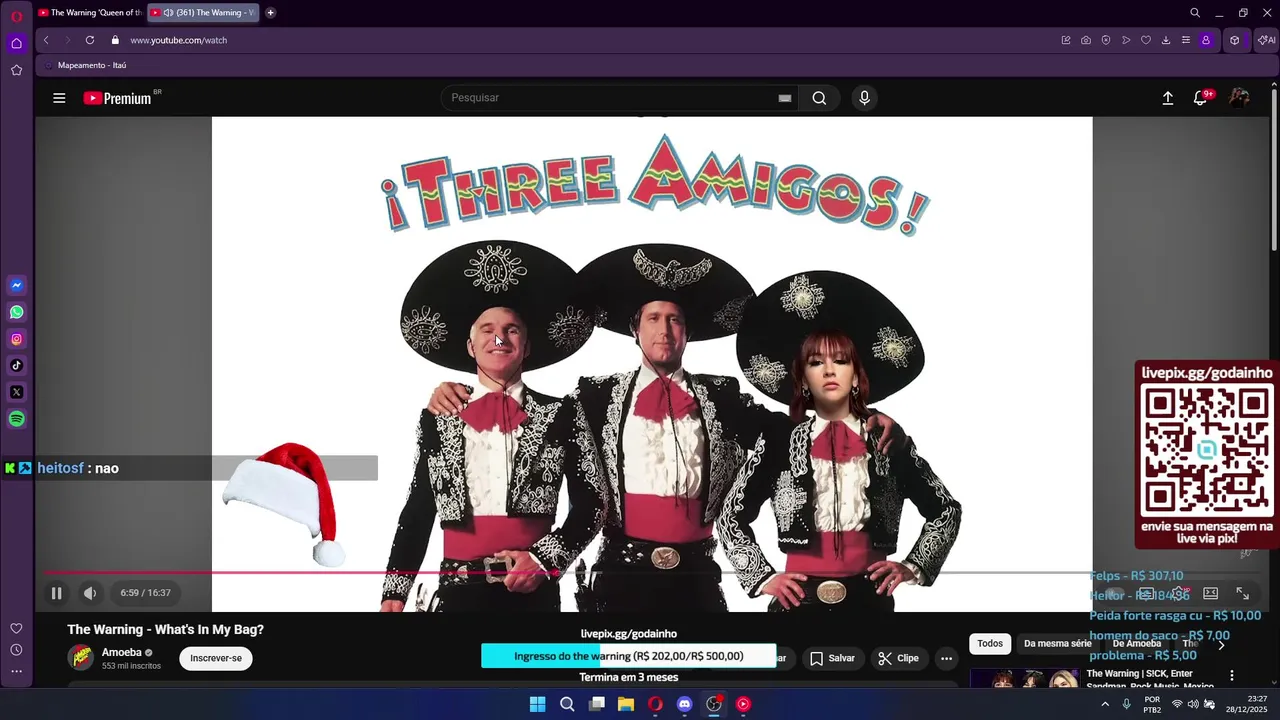This screenshot has width=1280, height=720.
Task: Mute the video volume
Action: [x=90, y=593]
